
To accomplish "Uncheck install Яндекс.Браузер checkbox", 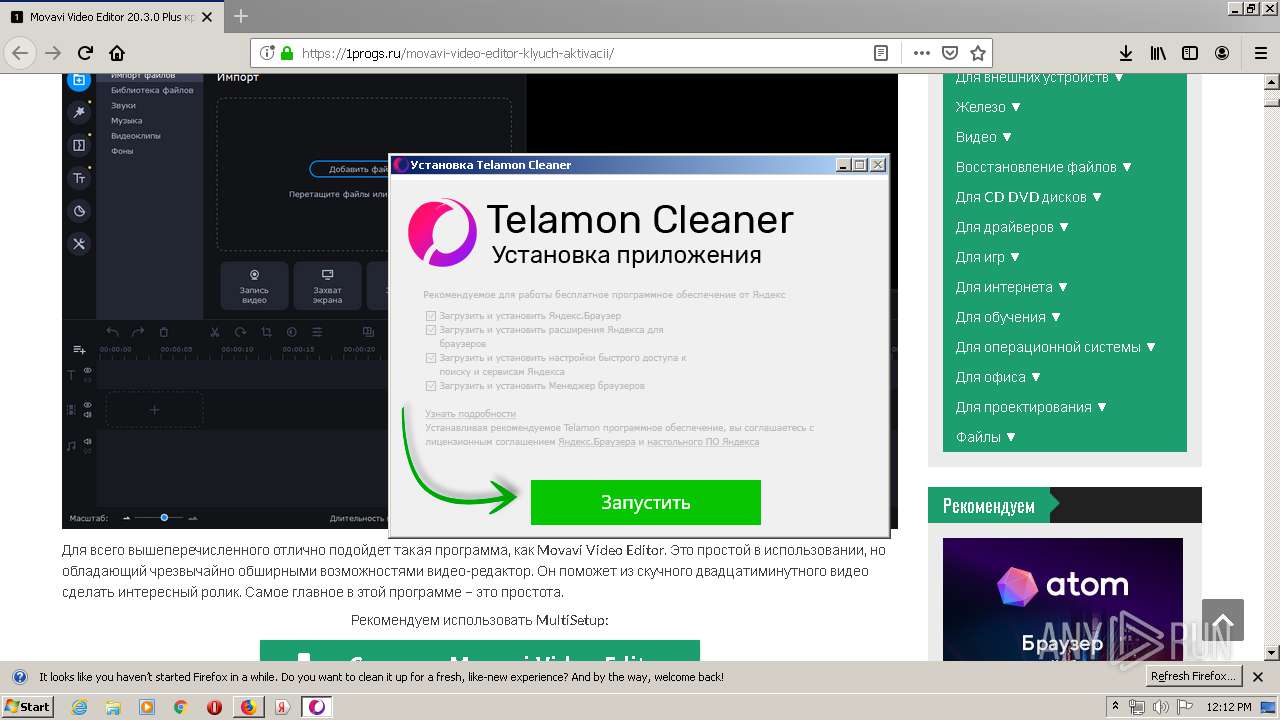I will point(431,316).
